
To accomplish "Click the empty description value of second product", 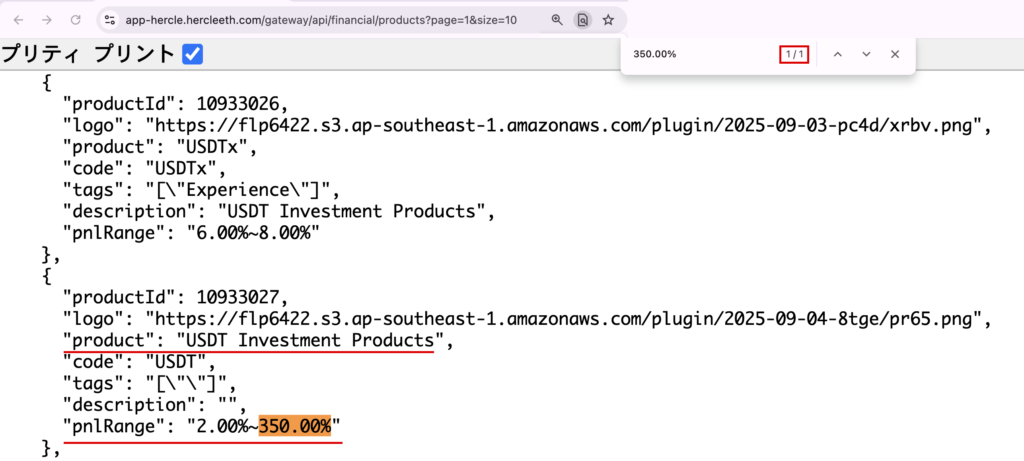I will pos(228,405).
